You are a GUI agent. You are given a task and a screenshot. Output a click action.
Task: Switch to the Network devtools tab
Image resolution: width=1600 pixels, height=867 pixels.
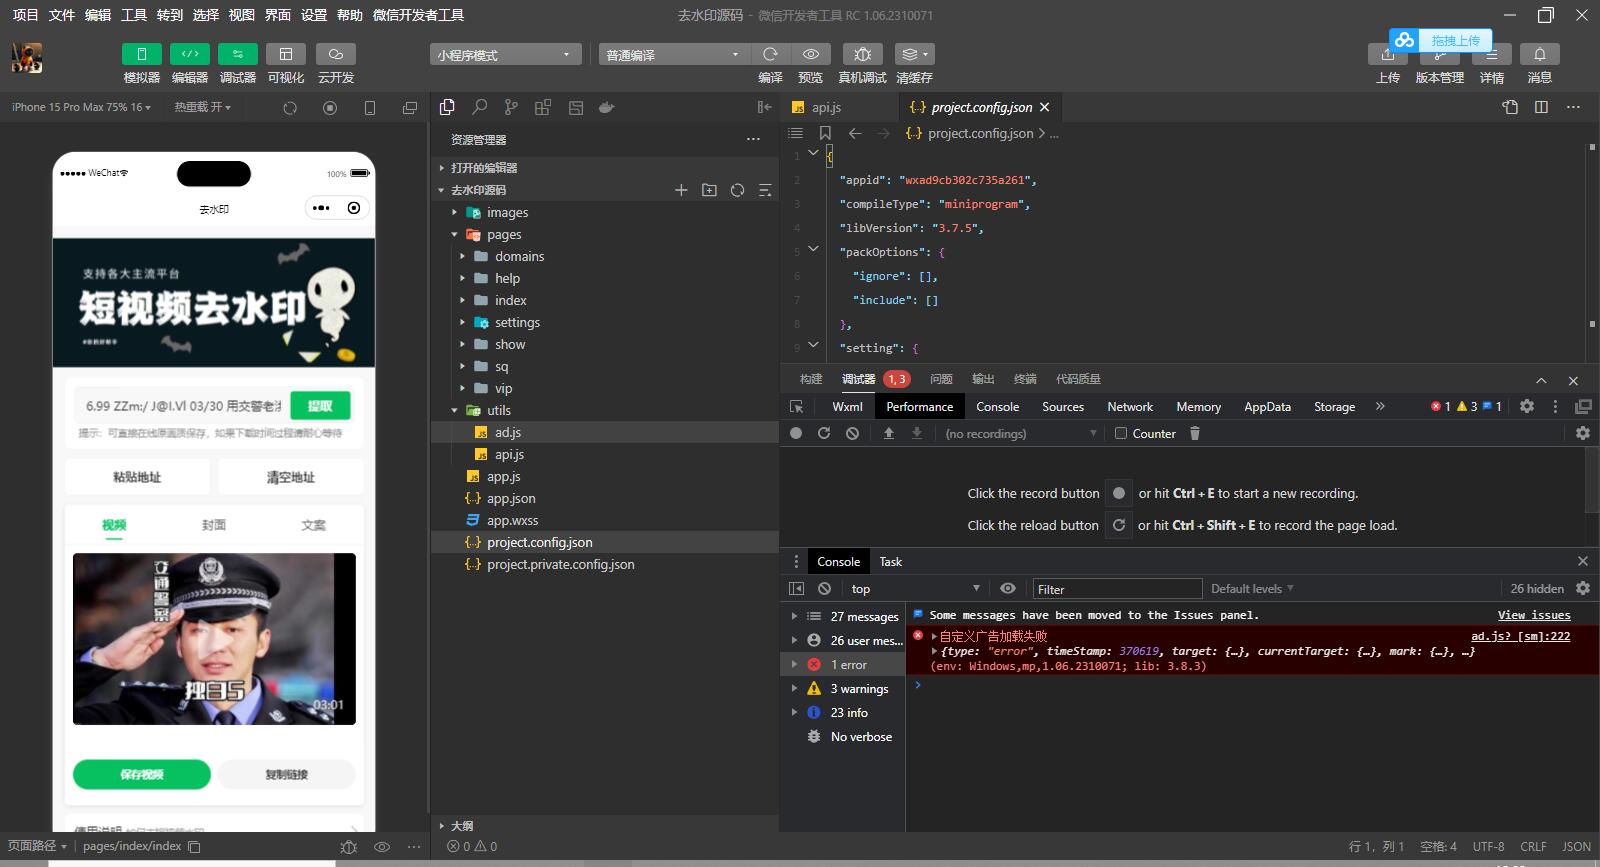tap(1130, 406)
